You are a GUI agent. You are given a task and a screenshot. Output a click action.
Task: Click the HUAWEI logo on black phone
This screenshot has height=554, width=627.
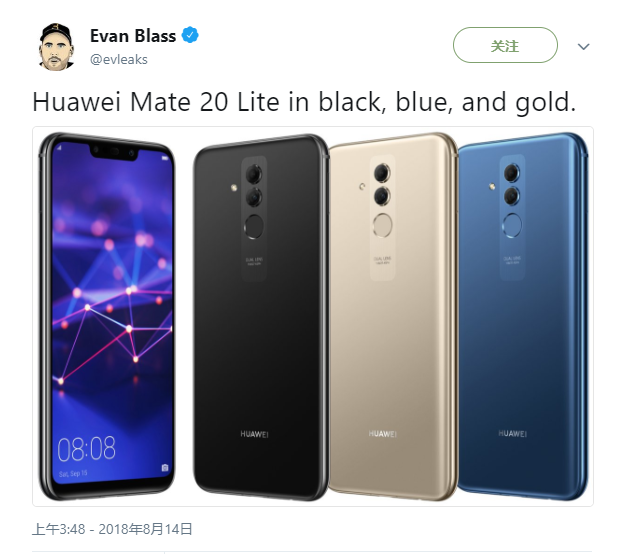[x=254, y=434]
